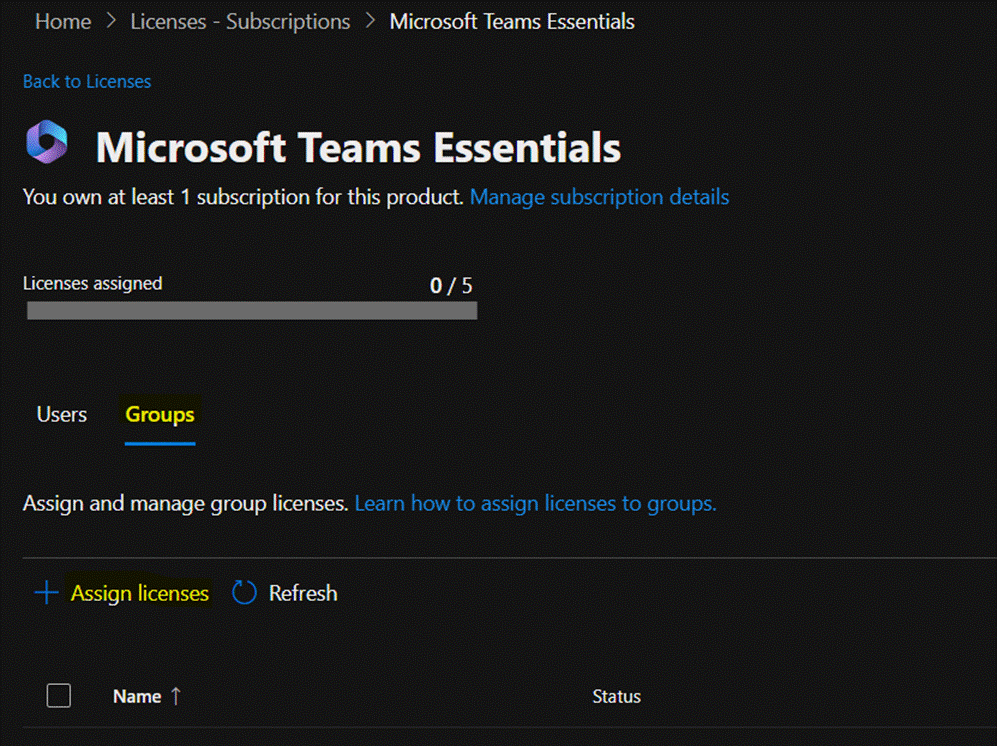Click the Status column header
The height and width of the screenshot is (746, 997).
(x=616, y=696)
